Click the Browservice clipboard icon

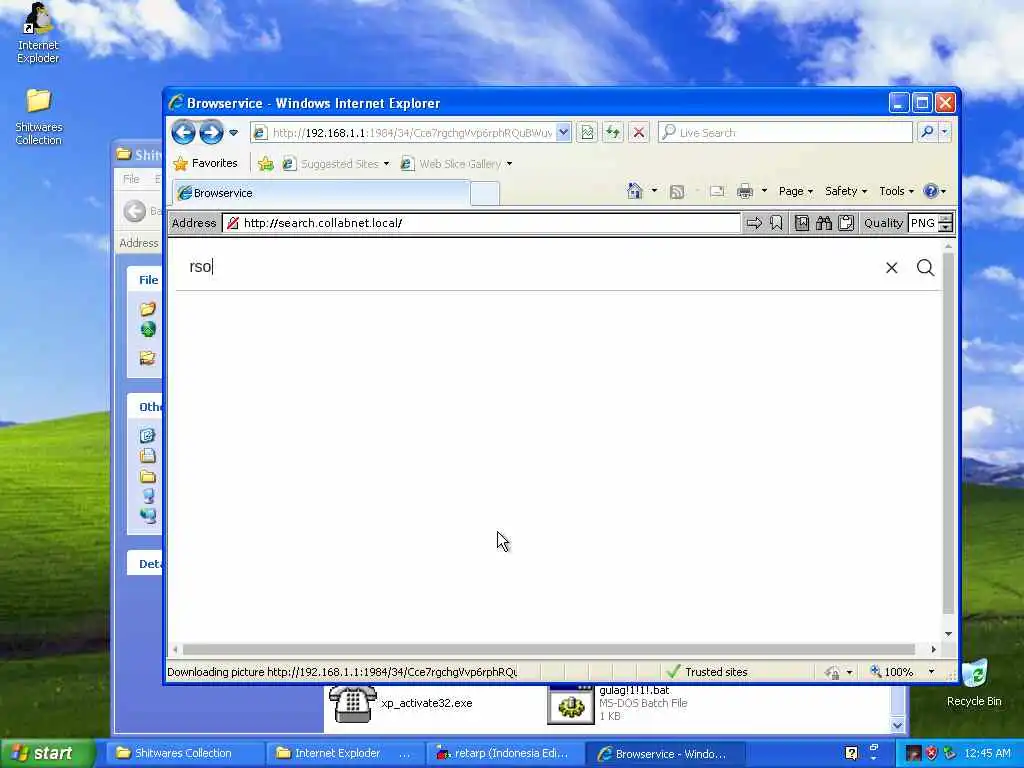pyautogui.click(x=846, y=223)
